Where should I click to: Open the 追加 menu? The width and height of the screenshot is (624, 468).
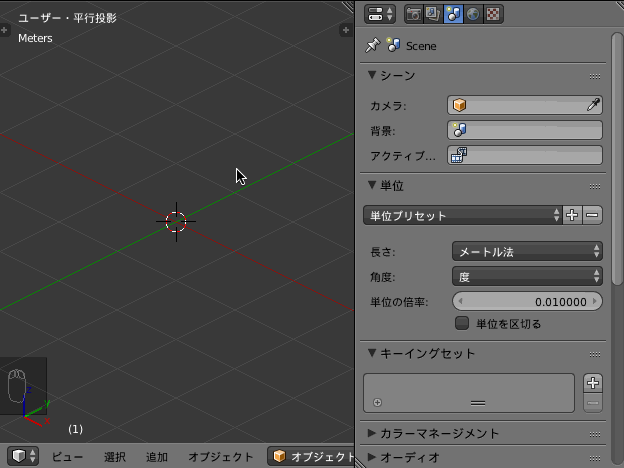coord(156,456)
